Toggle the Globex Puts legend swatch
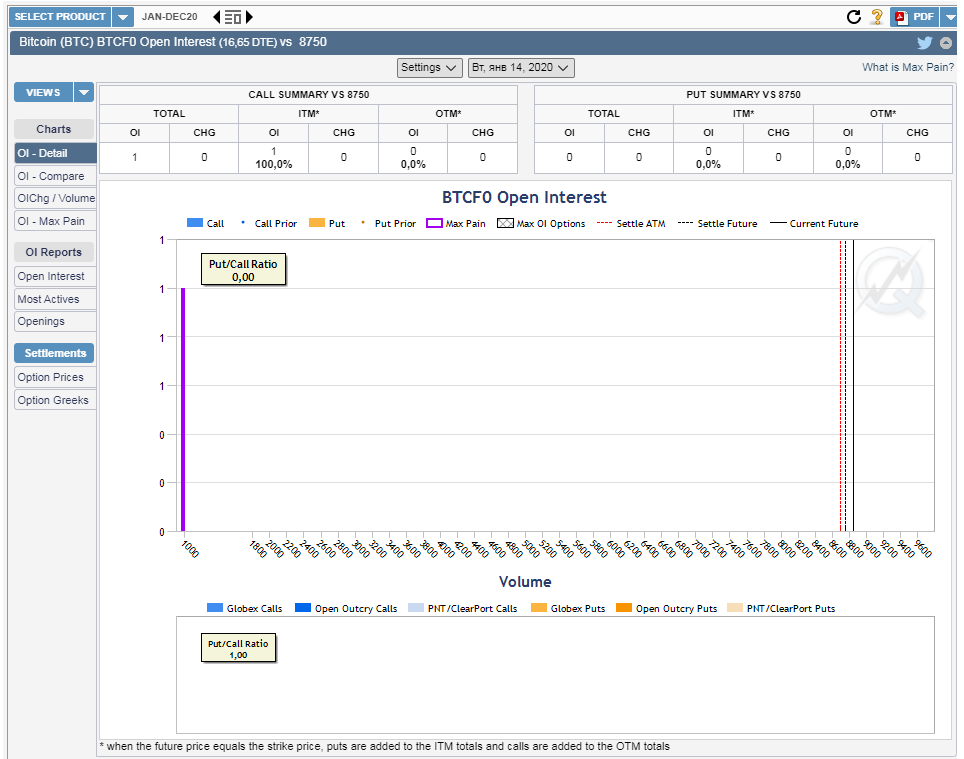964x759 pixels. (x=539, y=608)
